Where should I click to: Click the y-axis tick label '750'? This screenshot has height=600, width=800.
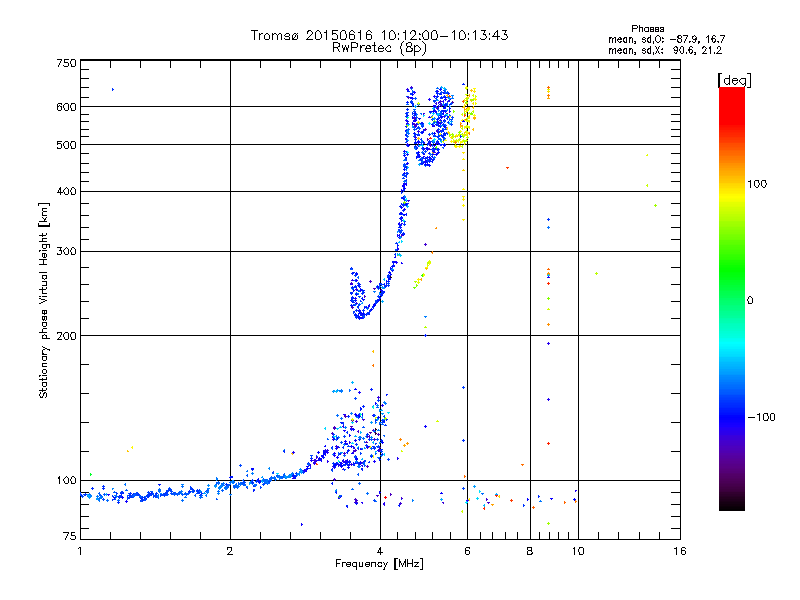pyautogui.click(x=67, y=63)
